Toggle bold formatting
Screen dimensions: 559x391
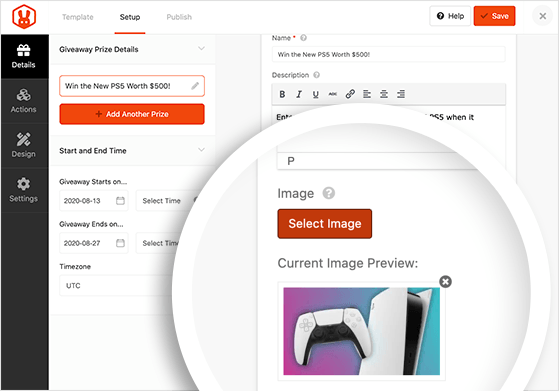coord(282,94)
